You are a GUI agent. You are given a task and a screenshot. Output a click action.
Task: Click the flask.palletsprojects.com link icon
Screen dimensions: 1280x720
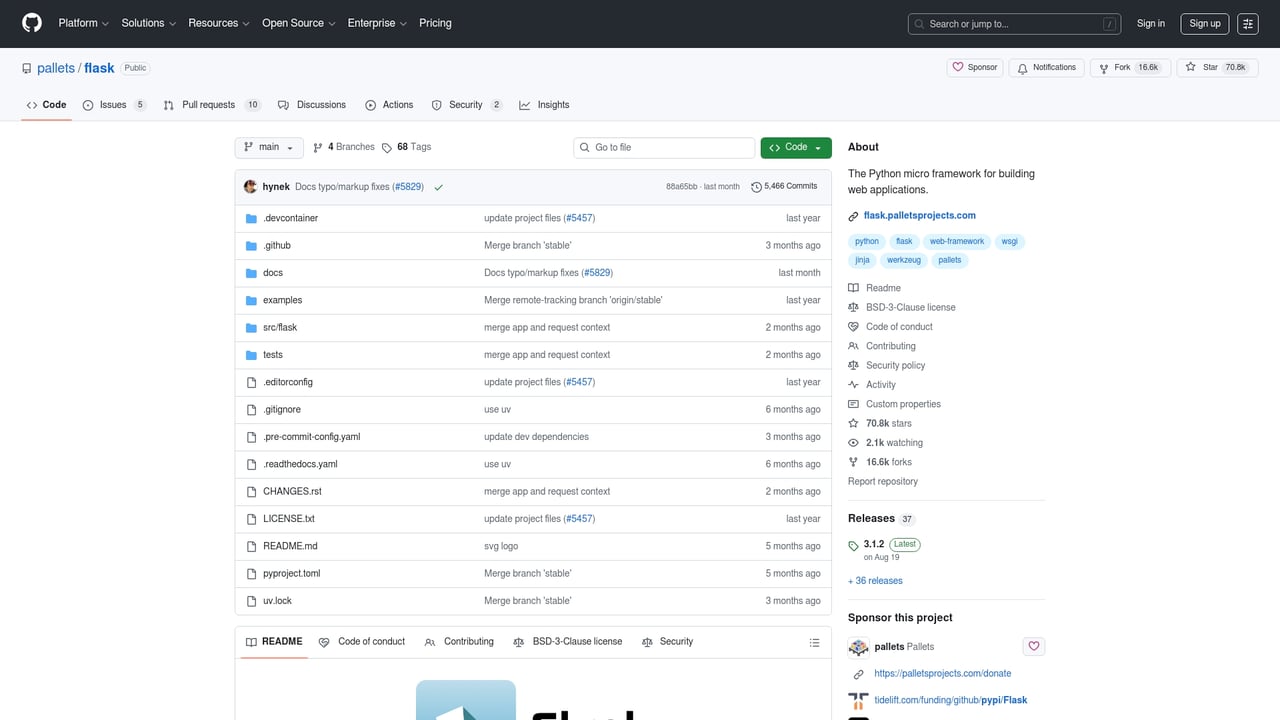tap(853, 215)
